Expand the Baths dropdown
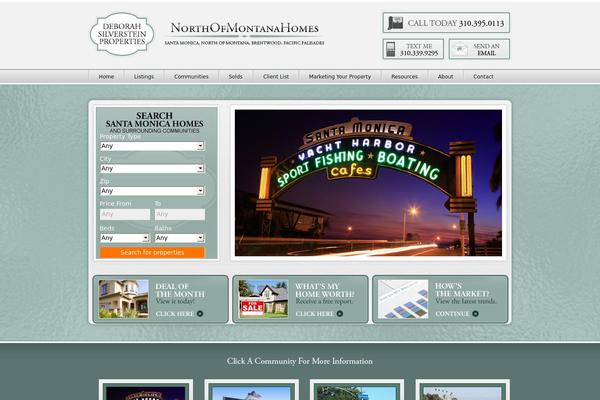The height and width of the screenshot is (400, 600). tap(179, 238)
